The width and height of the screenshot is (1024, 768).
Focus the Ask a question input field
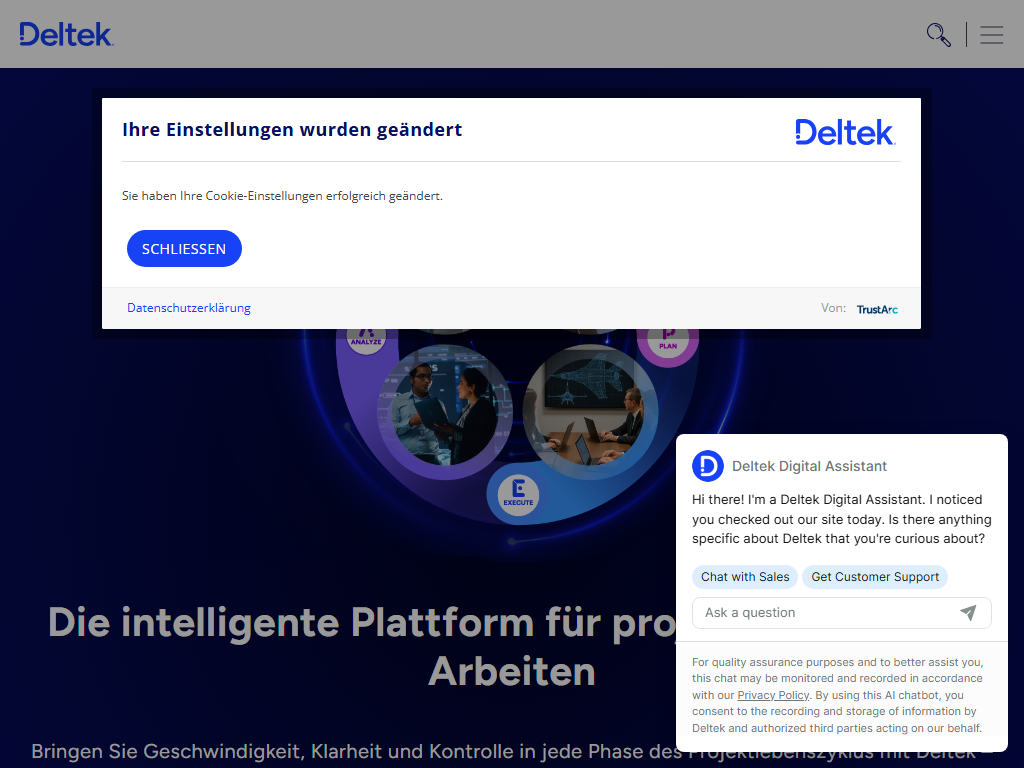(x=842, y=613)
